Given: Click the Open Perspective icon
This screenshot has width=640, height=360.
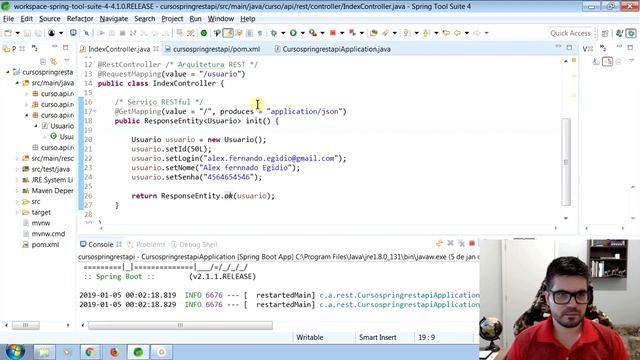Looking at the screenshot, I should coord(605,33).
